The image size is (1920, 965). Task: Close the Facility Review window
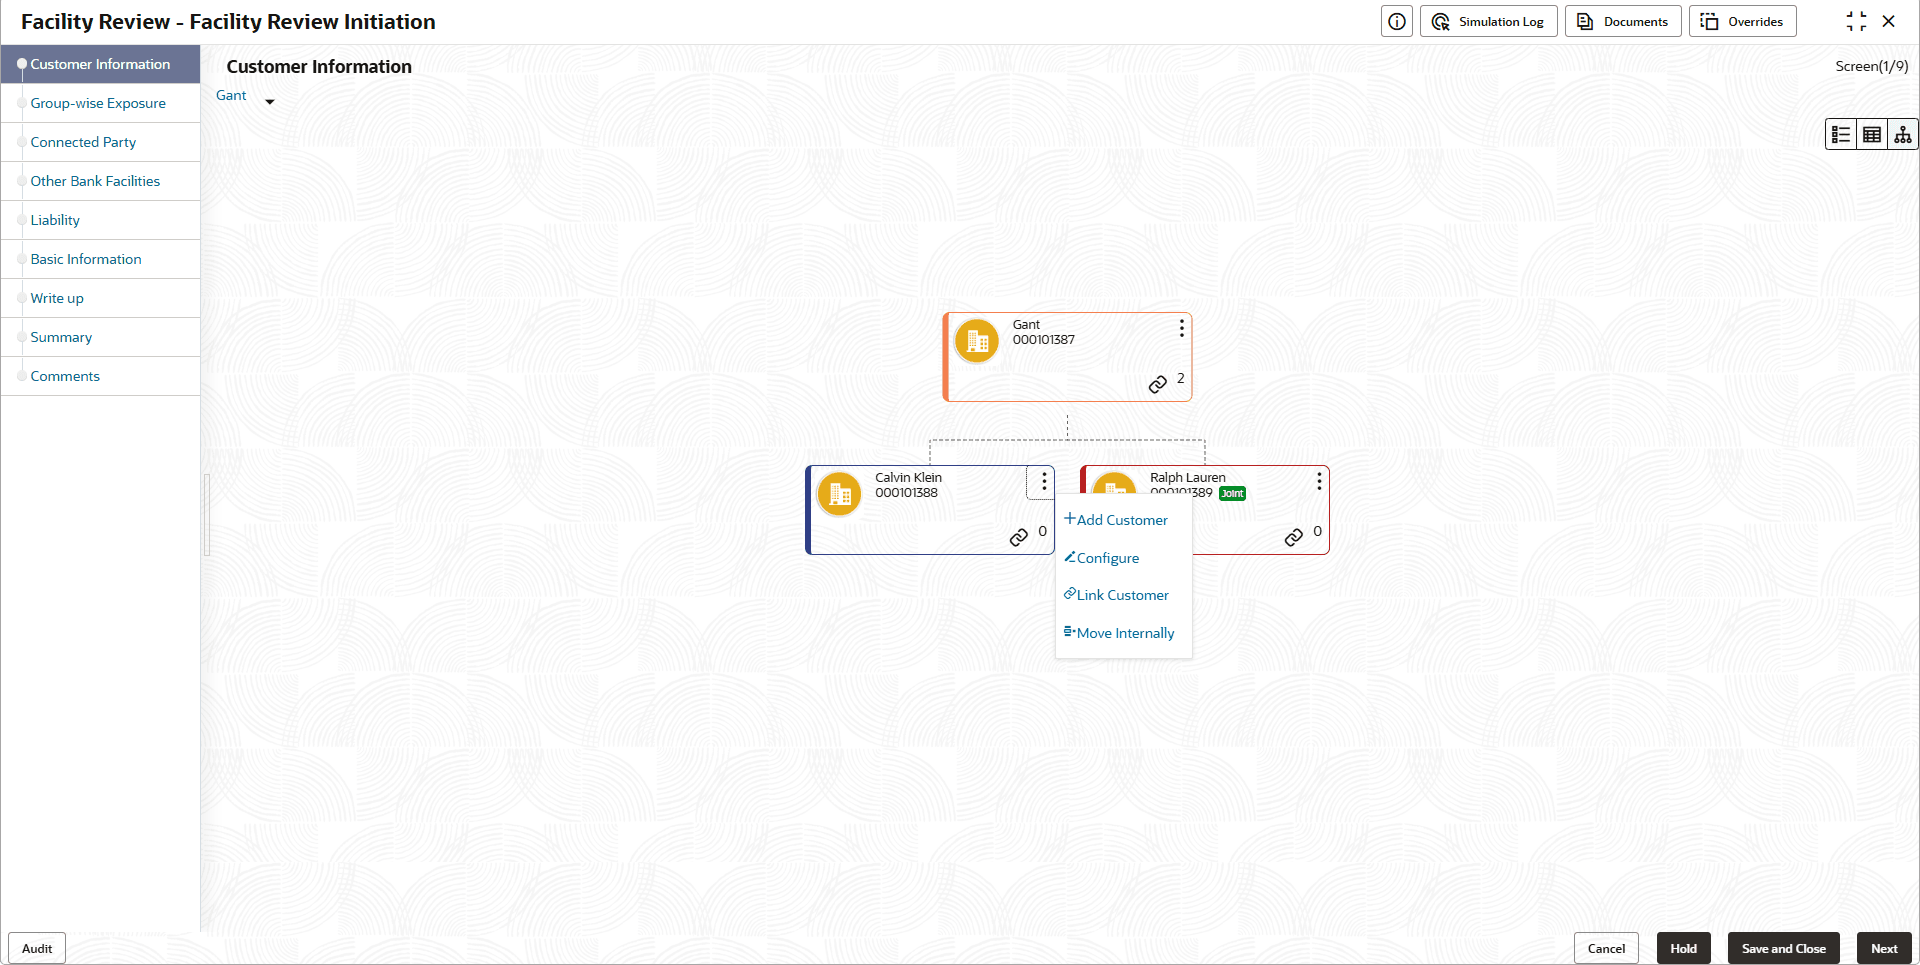click(1889, 22)
